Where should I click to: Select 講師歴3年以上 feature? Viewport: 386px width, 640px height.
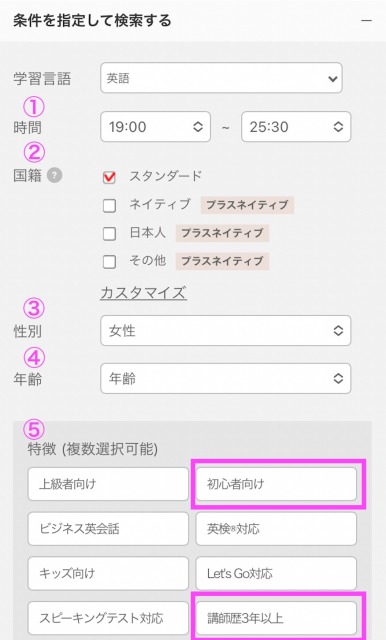click(276, 618)
